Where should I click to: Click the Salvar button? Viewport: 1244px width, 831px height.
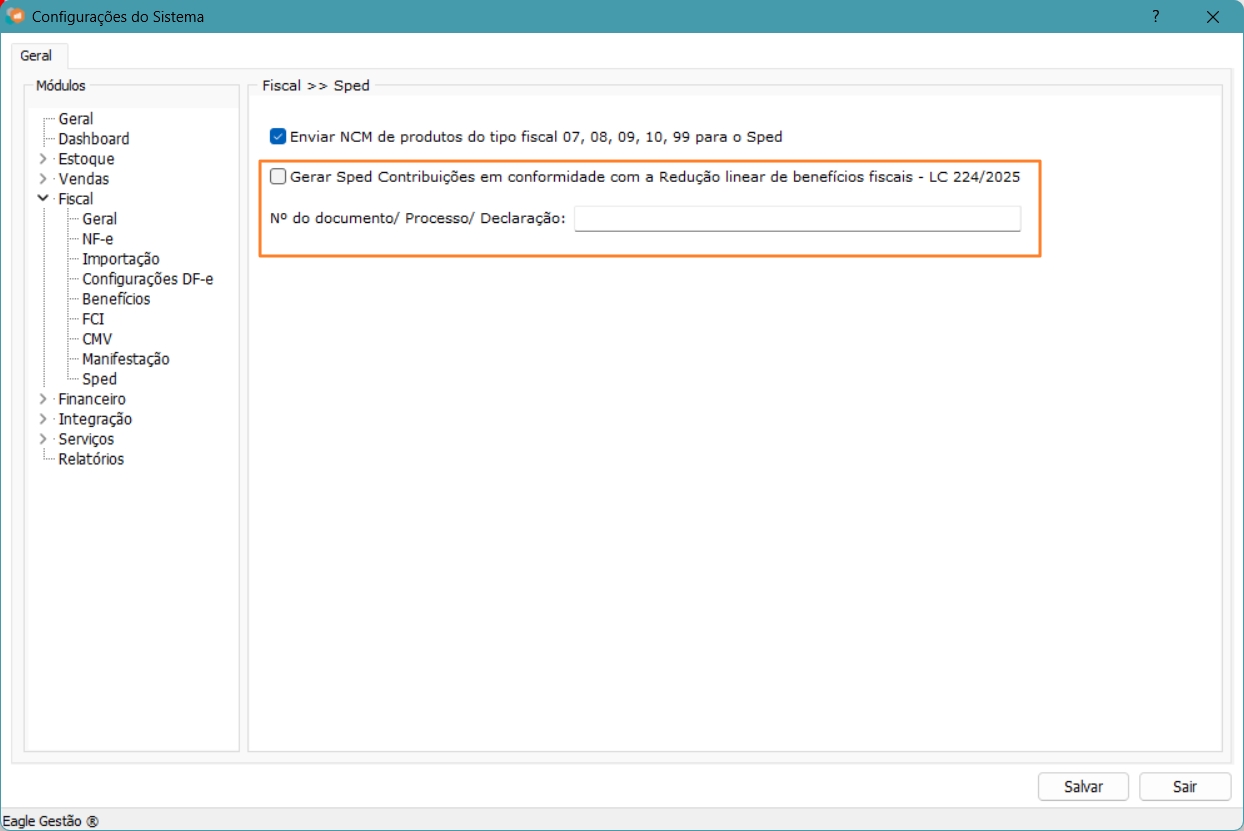coord(1083,787)
